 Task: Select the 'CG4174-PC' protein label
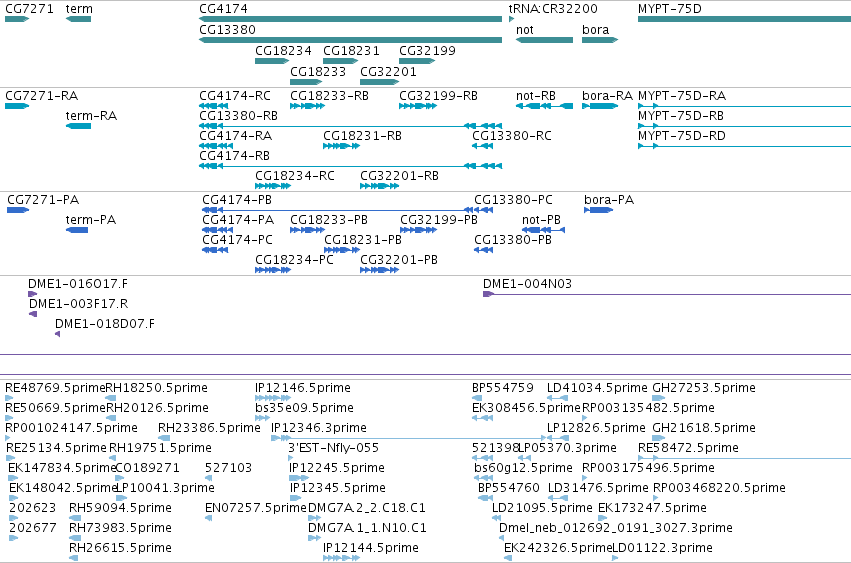click(x=237, y=239)
